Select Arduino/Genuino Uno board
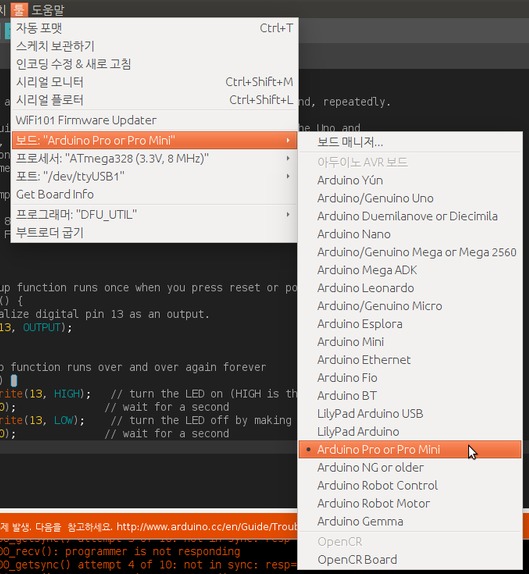529x574 pixels. click(410, 198)
